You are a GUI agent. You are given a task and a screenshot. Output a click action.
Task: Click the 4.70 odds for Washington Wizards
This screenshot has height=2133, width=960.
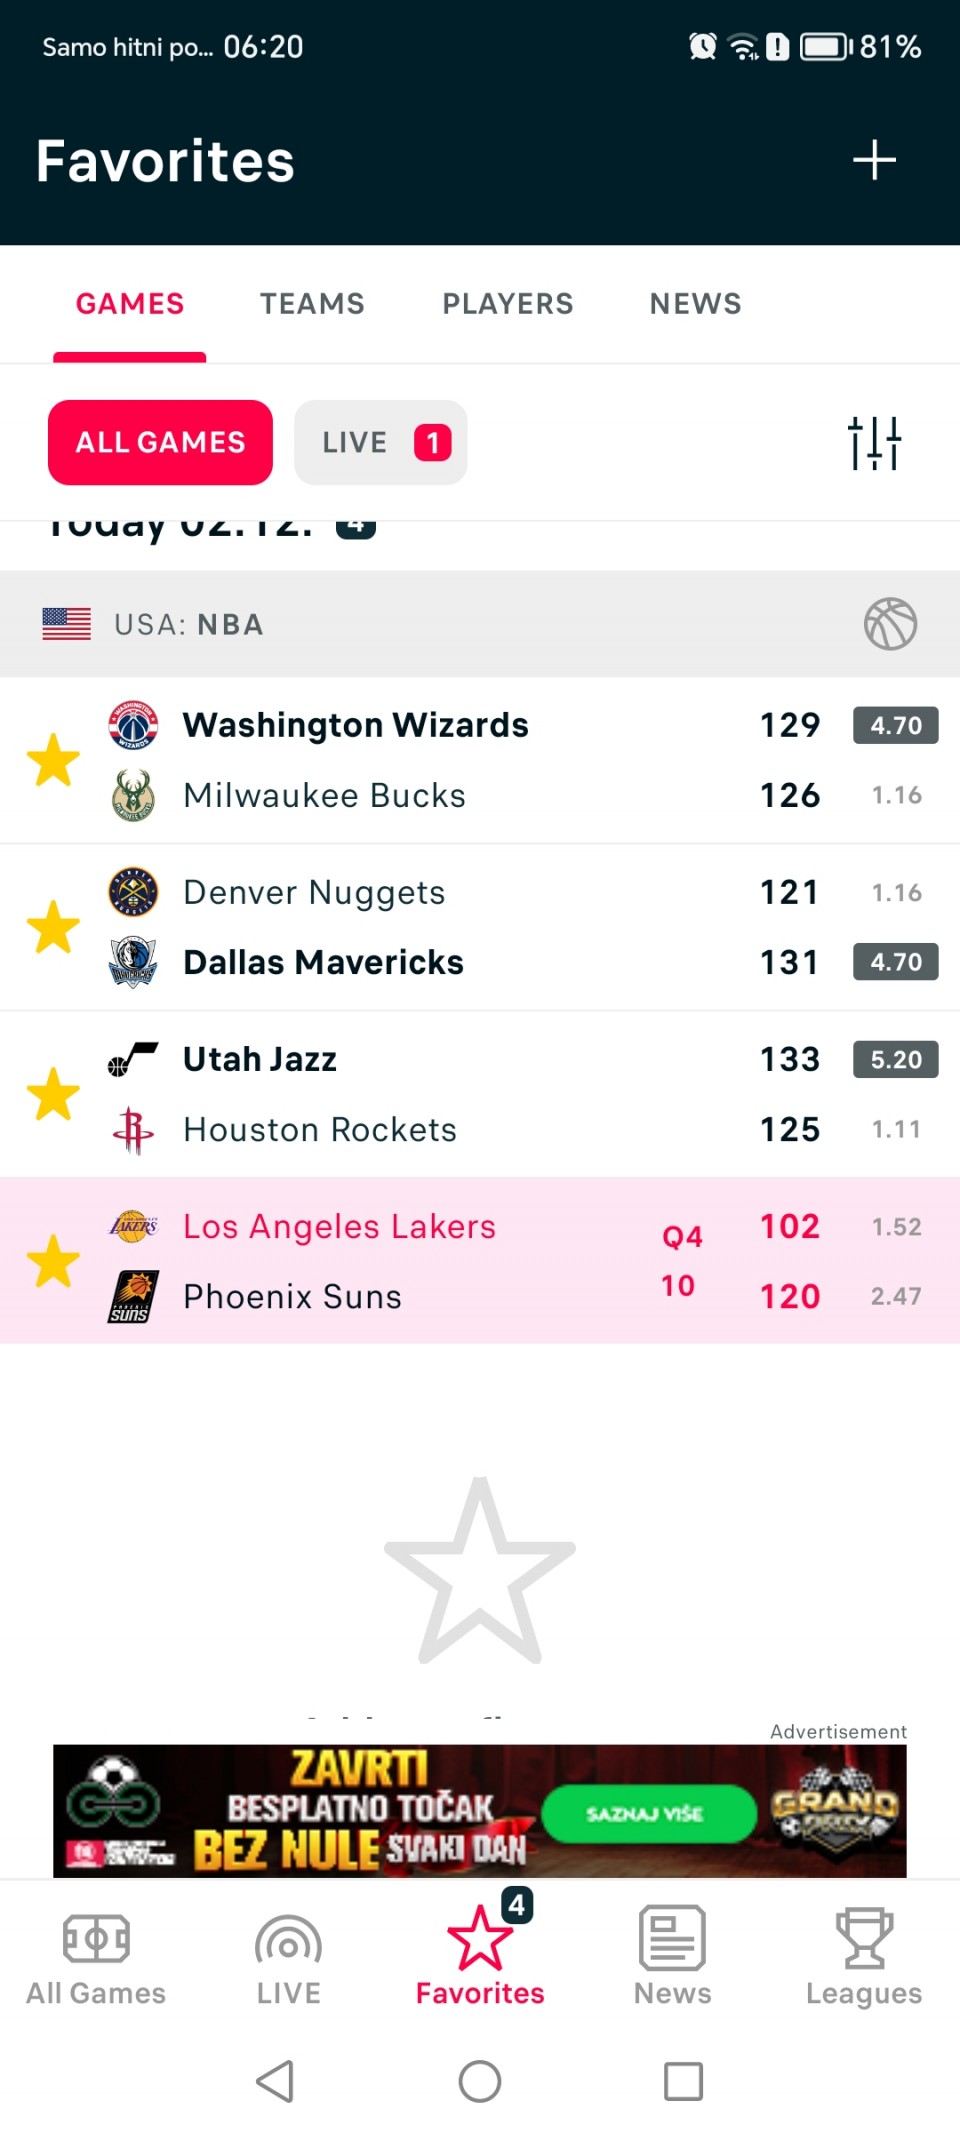895,725
